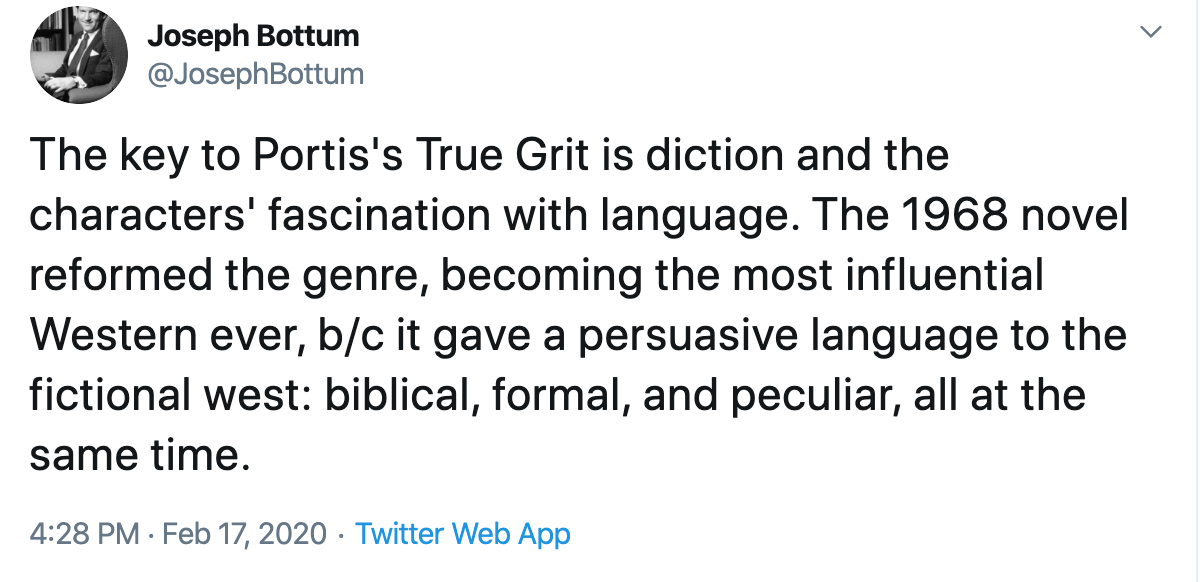Click the 4:28 PM timestamp
Image resolution: width=1200 pixels, height=582 pixels.
[85, 533]
